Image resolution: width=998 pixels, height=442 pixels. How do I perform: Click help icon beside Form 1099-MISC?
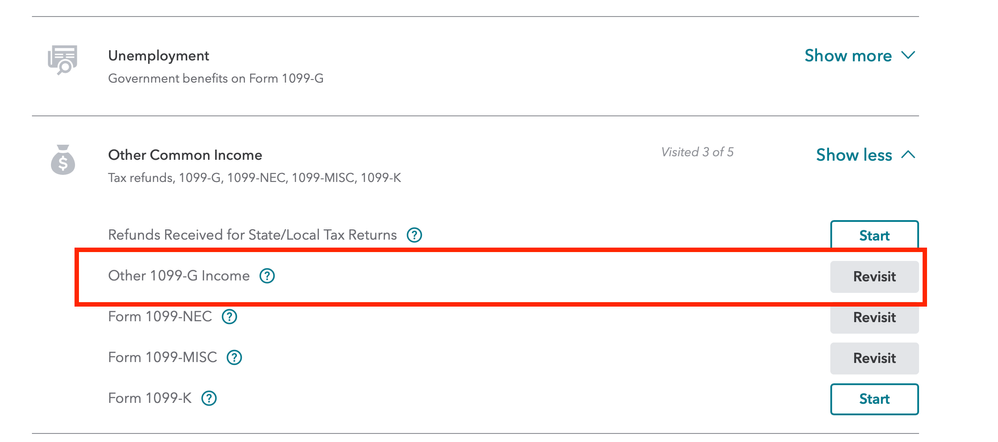[x=234, y=357]
